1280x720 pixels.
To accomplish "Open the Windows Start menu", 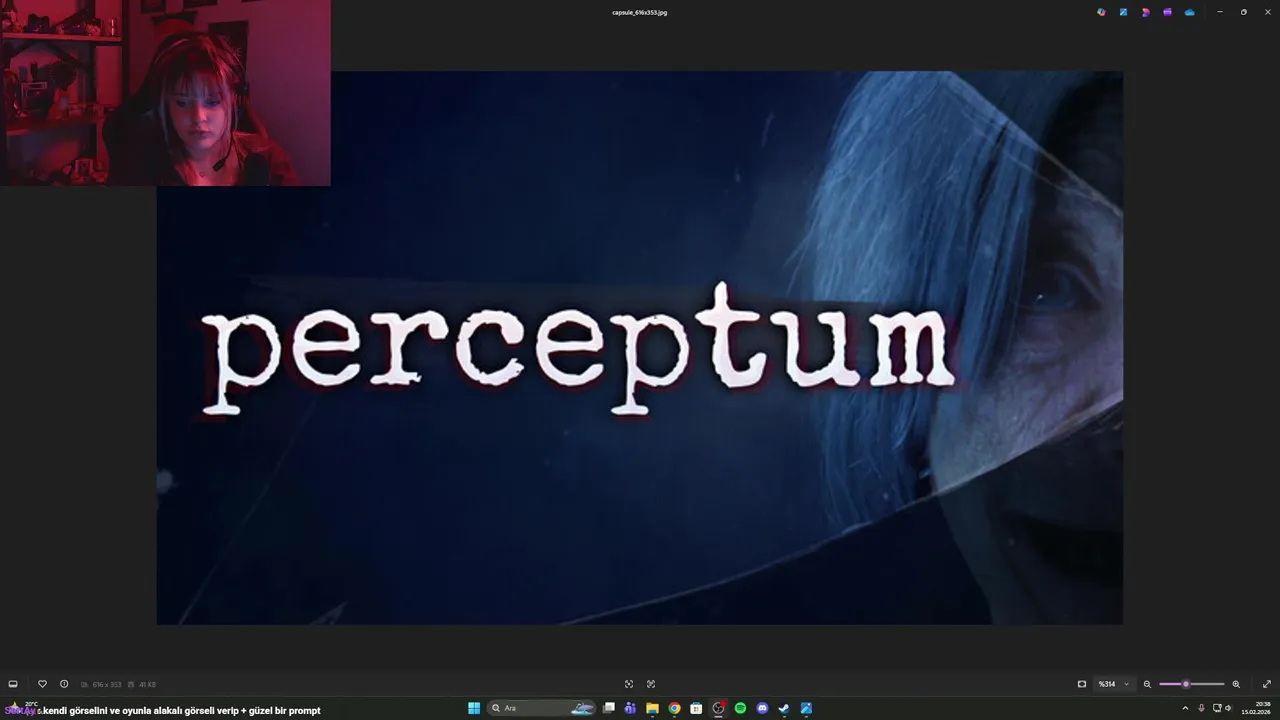I will coord(474,708).
